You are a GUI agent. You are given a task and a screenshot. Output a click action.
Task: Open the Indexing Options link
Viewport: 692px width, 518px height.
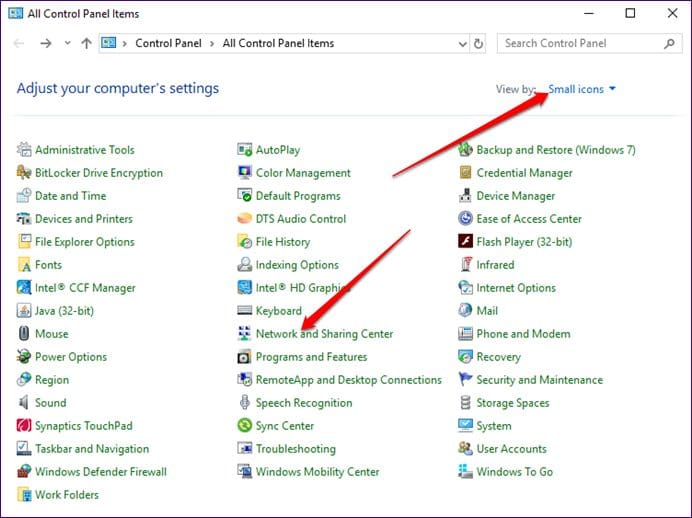click(x=297, y=265)
